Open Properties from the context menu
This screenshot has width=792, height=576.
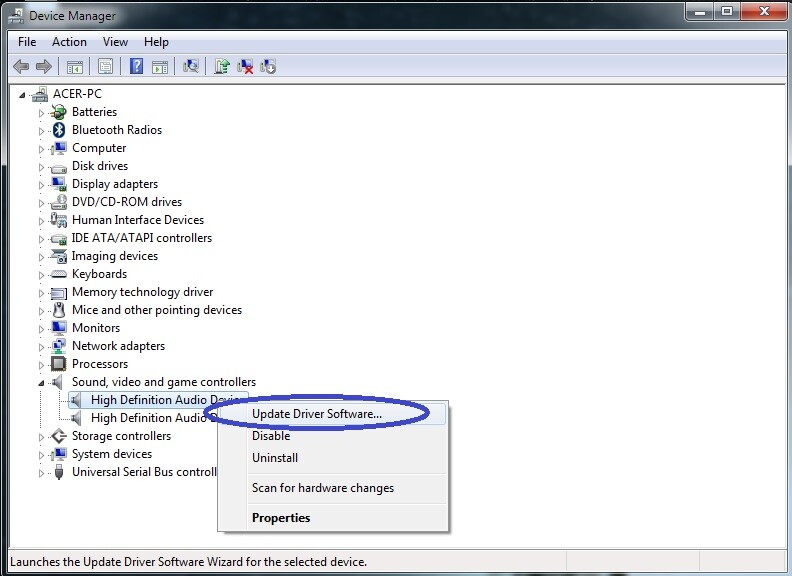coord(333,518)
